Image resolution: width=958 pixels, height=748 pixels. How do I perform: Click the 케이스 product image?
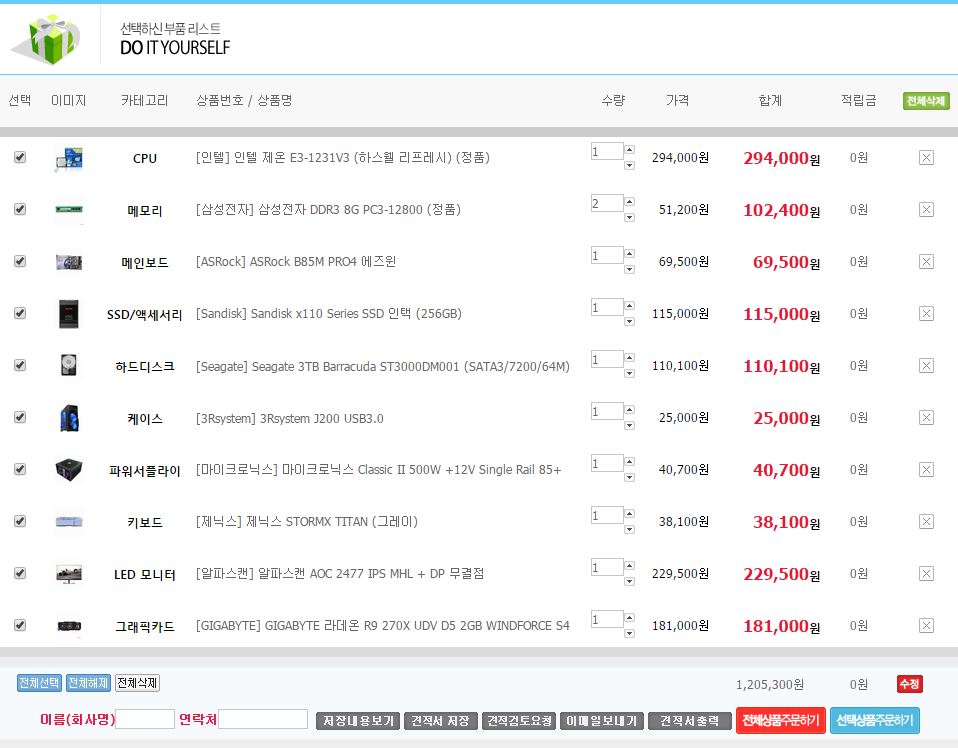click(68, 418)
